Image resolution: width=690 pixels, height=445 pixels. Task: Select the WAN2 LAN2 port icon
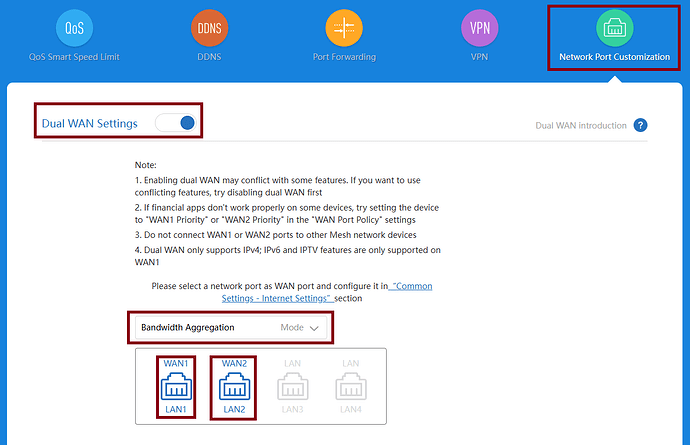234,386
